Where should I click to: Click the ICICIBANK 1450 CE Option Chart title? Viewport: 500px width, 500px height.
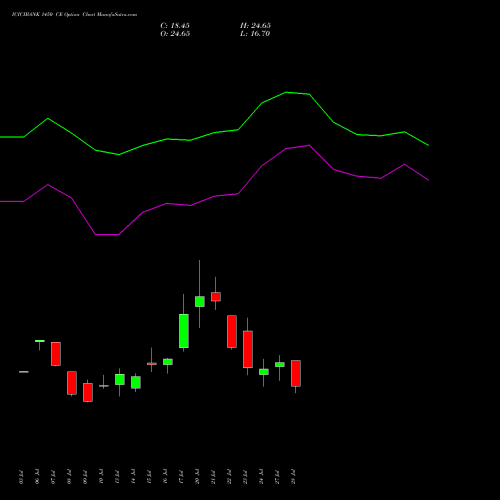tap(74, 15)
